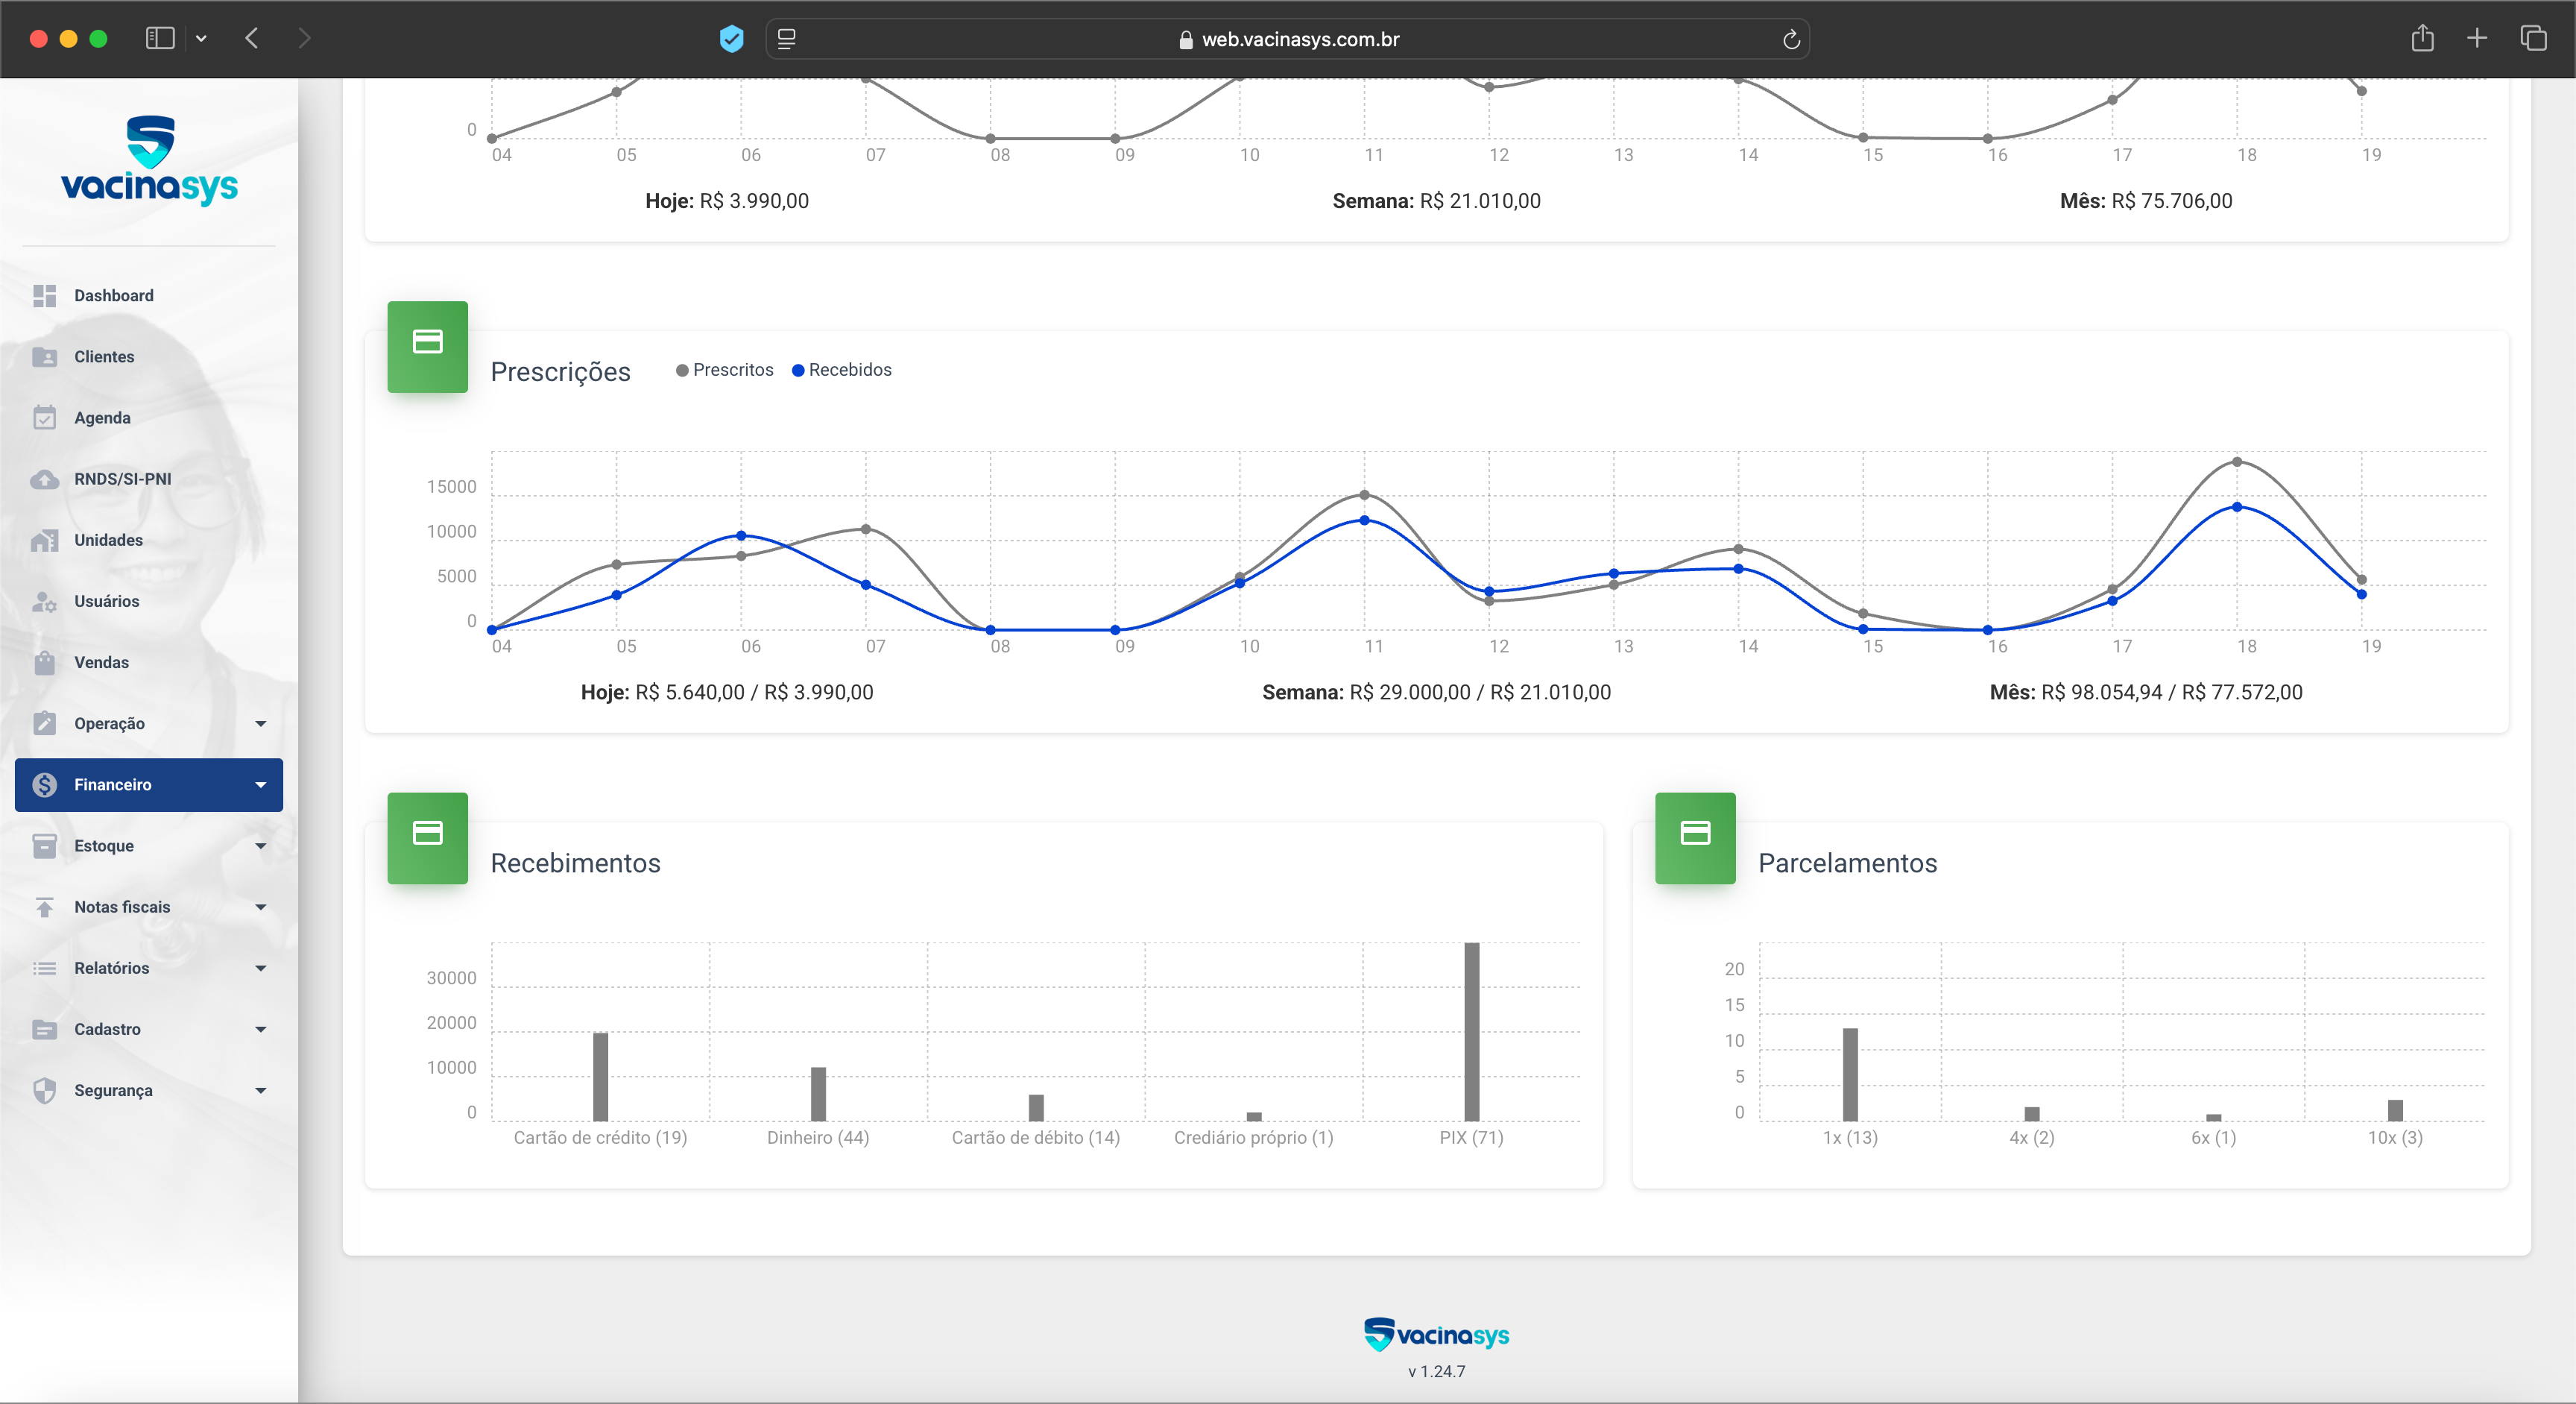Screen dimensions: 2576x1404
Task: Expand the Notas fiscais submenu arrow
Action: 261,907
